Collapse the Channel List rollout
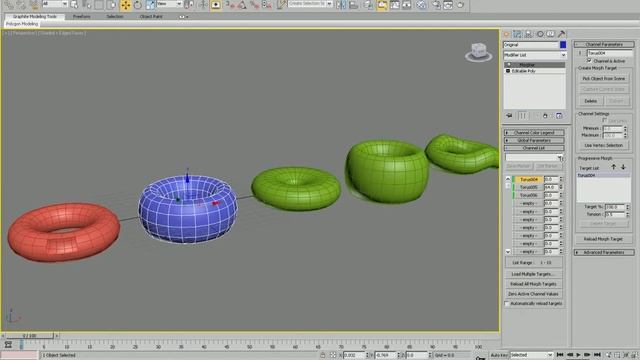Viewport: 640px width, 360px height. click(534, 148)
